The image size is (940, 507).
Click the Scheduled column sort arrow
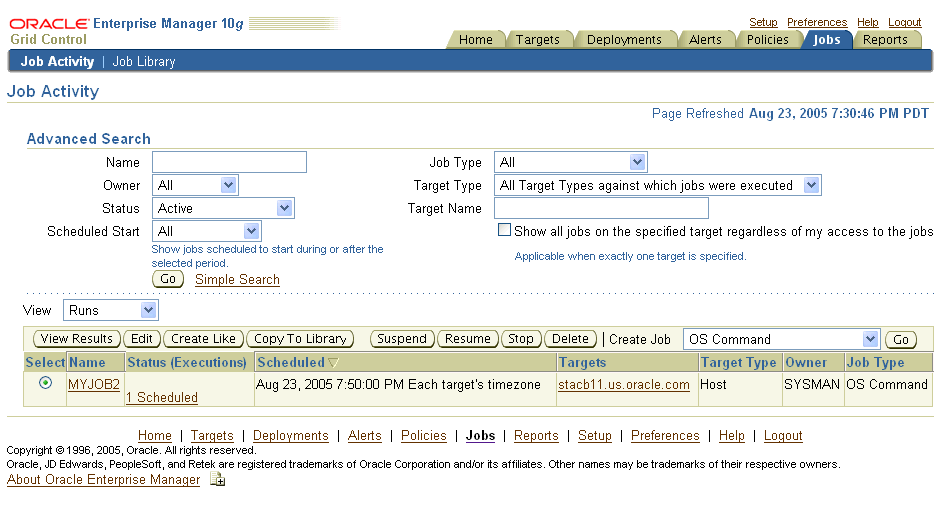point(334,363)
